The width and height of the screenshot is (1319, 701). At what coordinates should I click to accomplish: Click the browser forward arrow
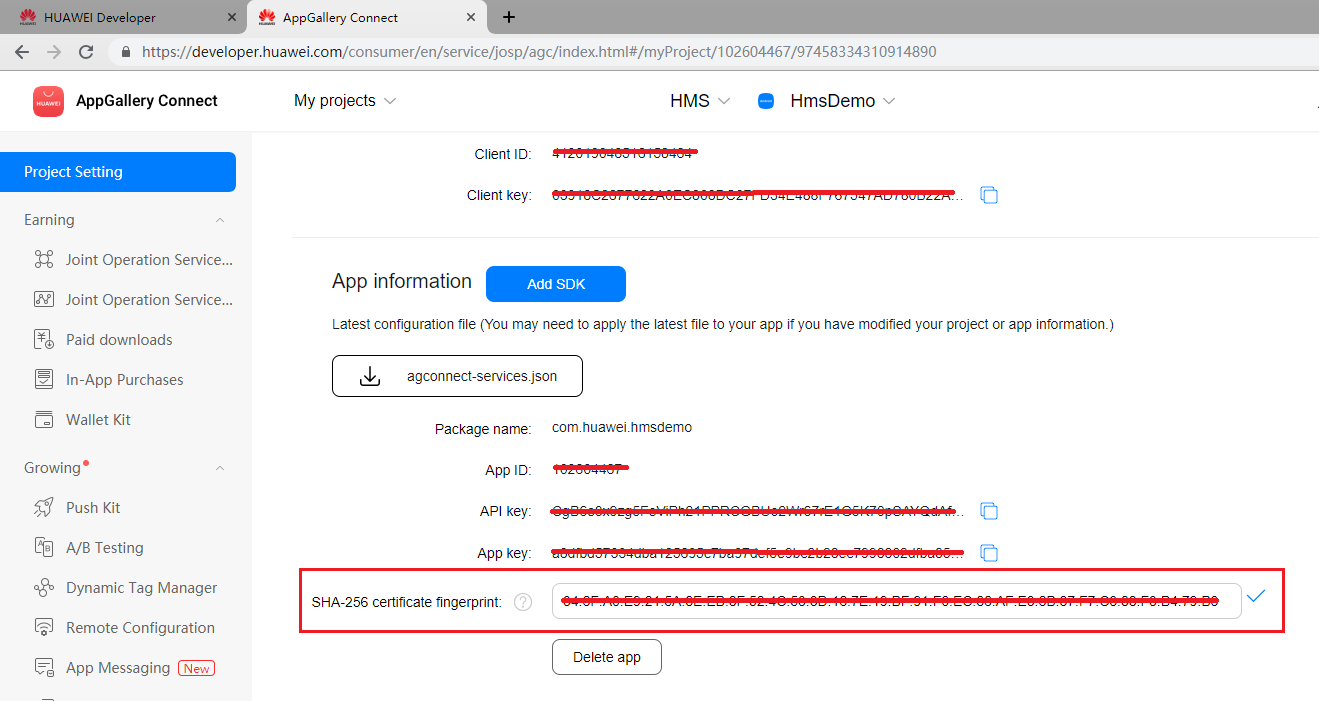[54, 51]
